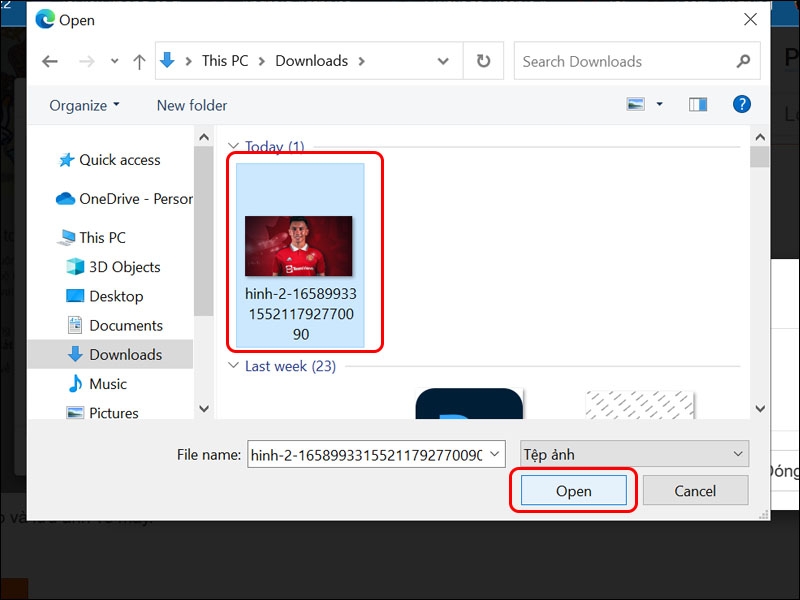Close the Open dialog window
Image resolution: width=800 pixels, height=600 pixels.
tap(750, 19)
